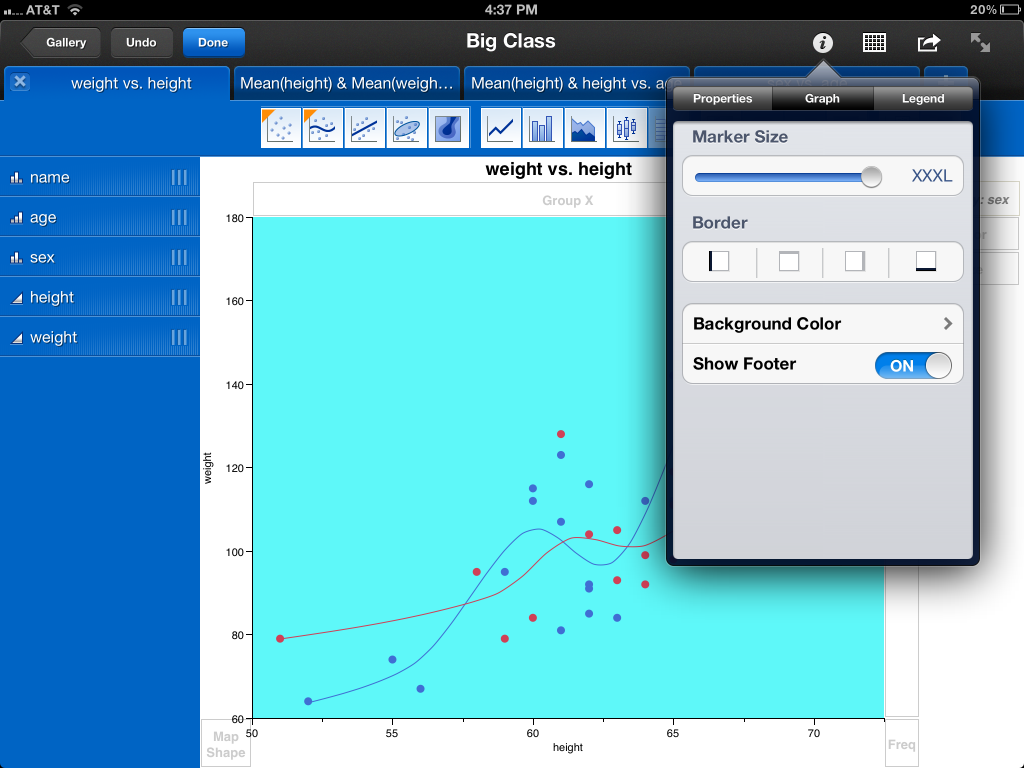Tap the reorder handle for height
This screenshot has width=1024, height=768.
coord(179,298)
